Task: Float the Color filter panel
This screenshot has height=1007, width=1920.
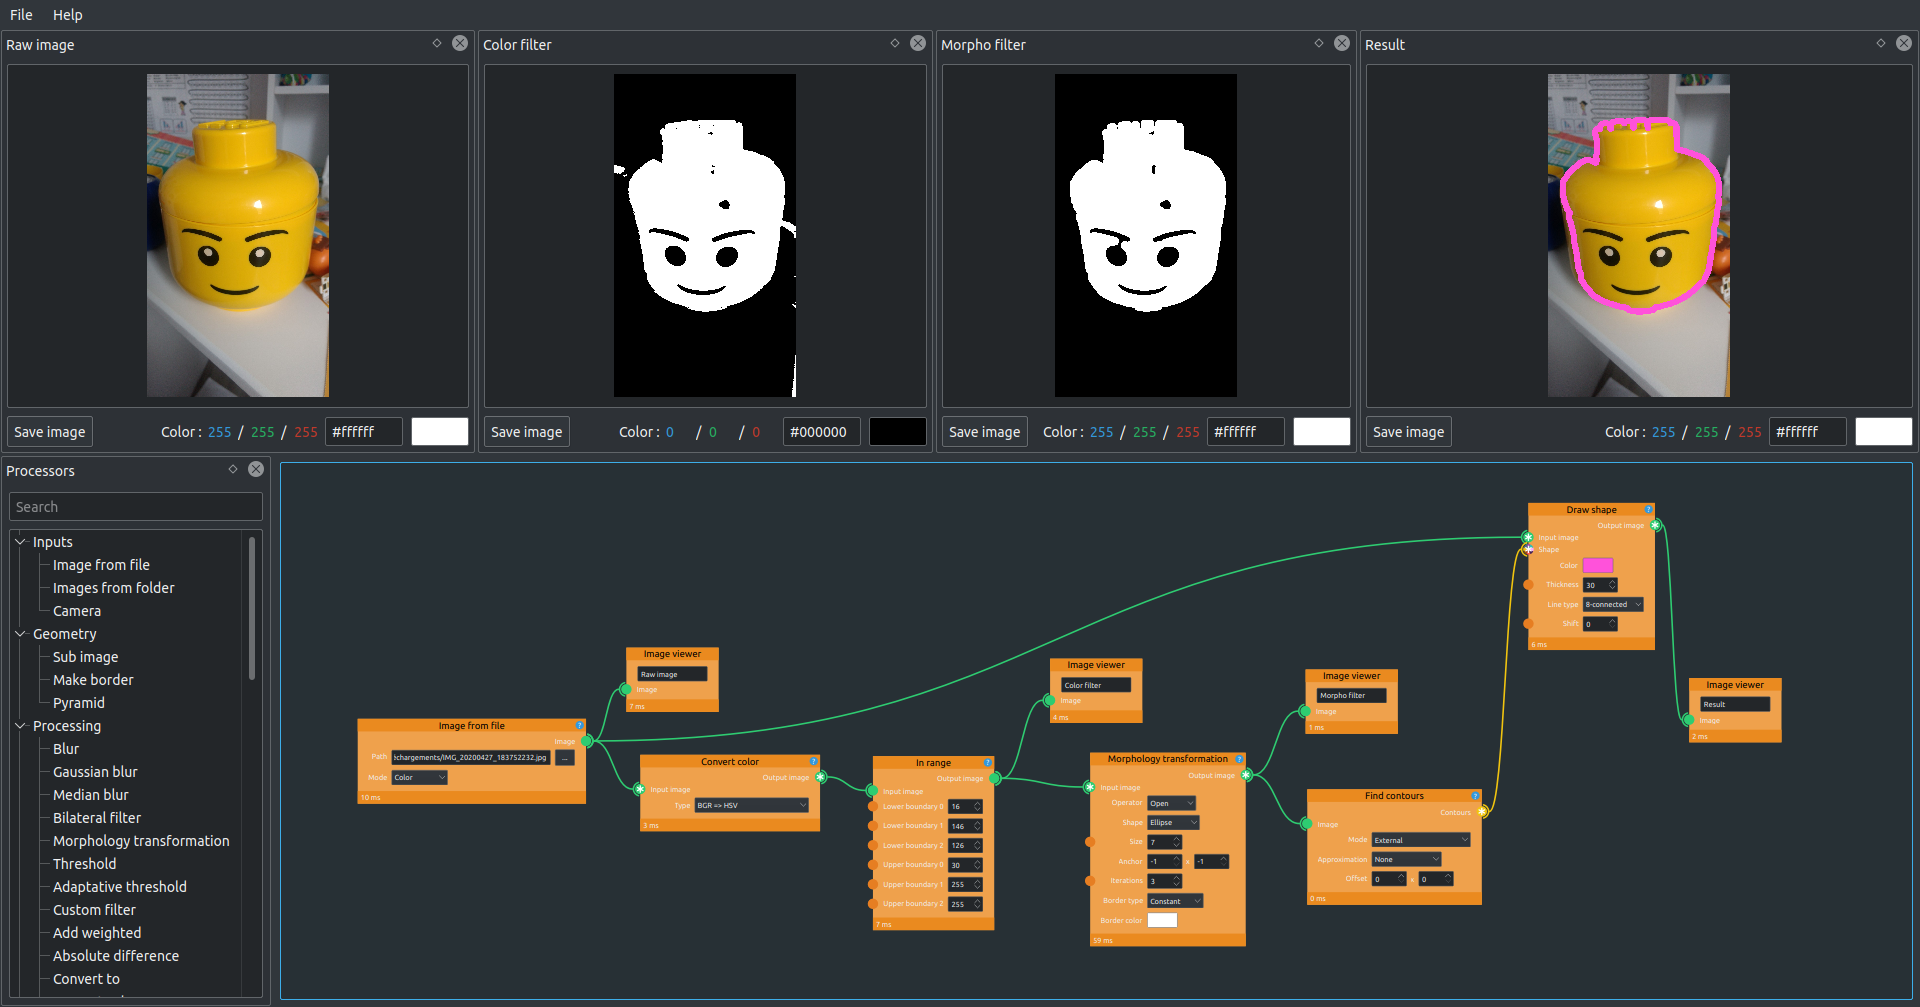Action: (x=895, y=43)
